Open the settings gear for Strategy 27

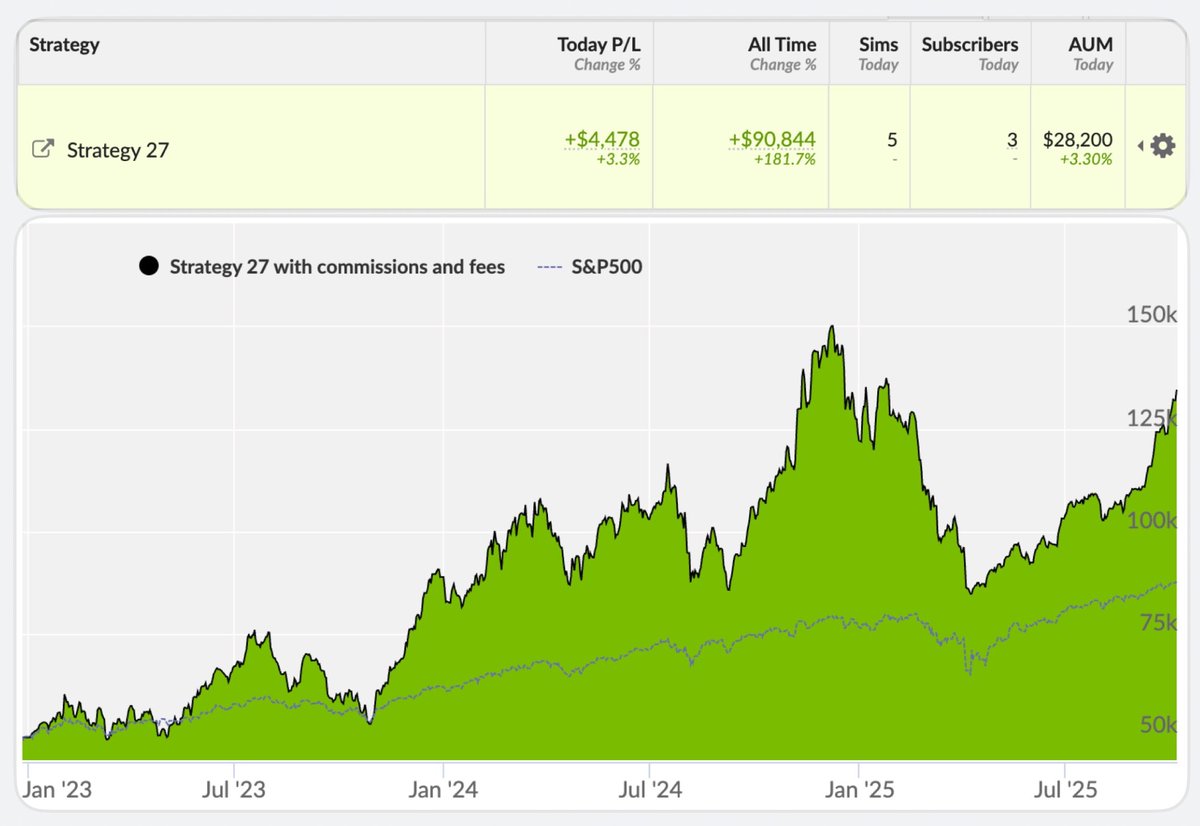point(1162,145)
